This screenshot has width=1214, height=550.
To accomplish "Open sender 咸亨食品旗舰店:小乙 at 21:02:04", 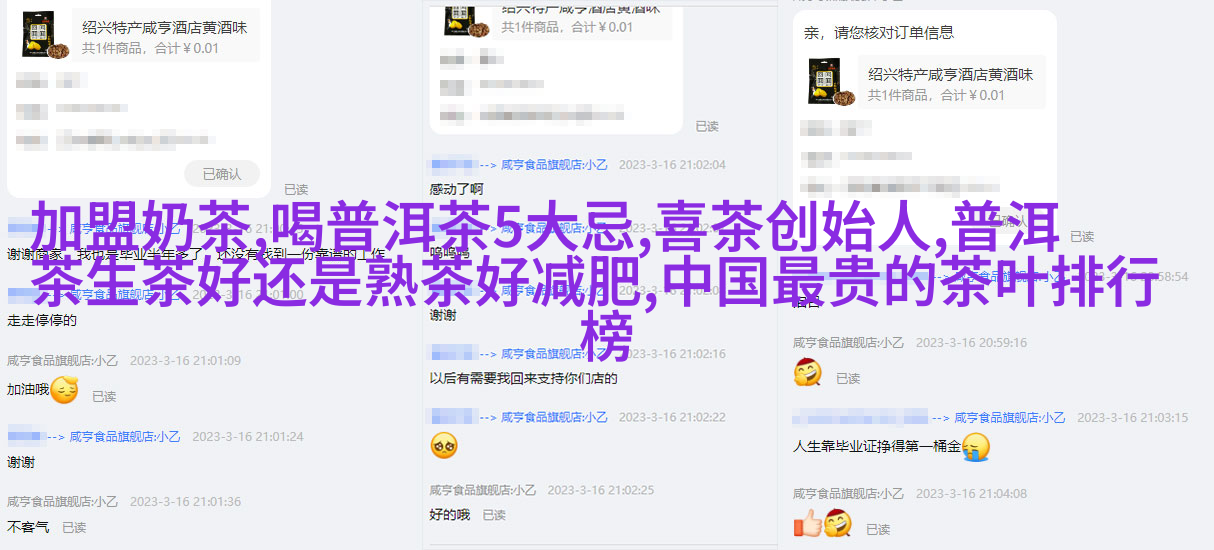I will pos(554,164).
